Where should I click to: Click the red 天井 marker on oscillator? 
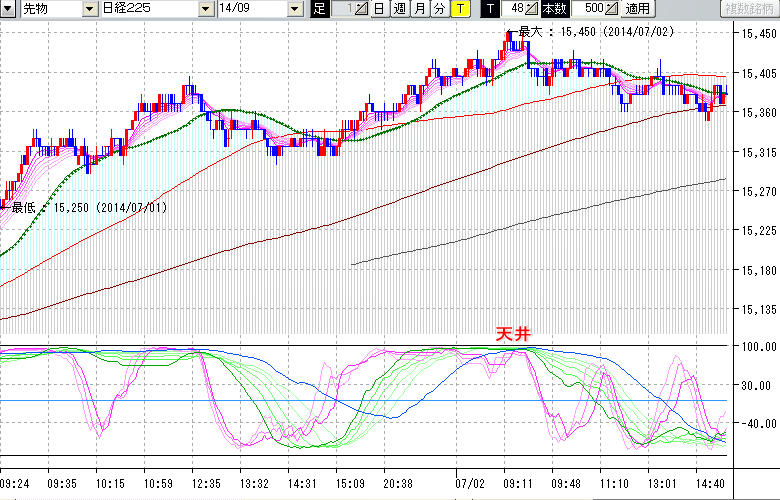tap(513, 335)
